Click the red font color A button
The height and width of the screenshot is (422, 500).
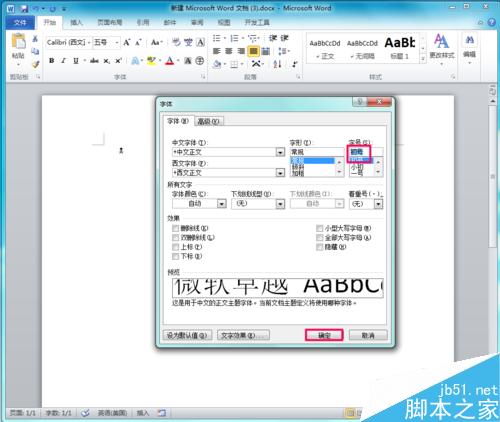170,61
